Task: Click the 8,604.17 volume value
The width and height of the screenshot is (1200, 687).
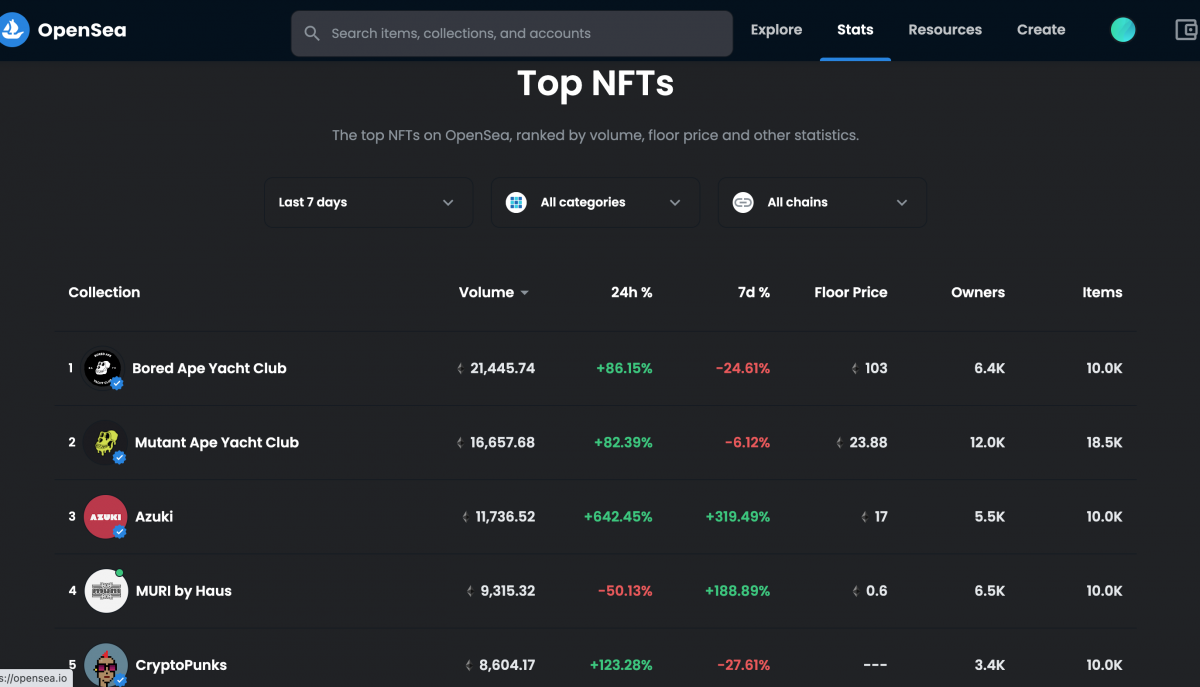Action: [507, 665]
